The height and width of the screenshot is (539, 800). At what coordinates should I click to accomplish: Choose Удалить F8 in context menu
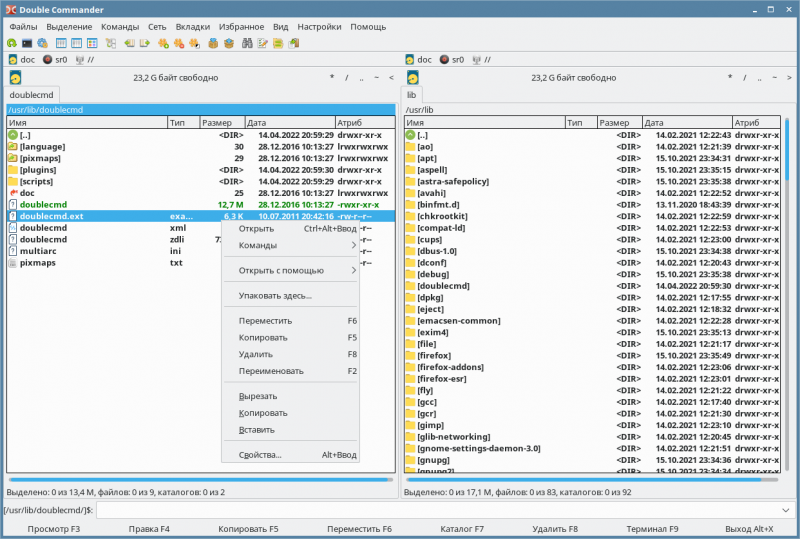click(x=290, y=354)
